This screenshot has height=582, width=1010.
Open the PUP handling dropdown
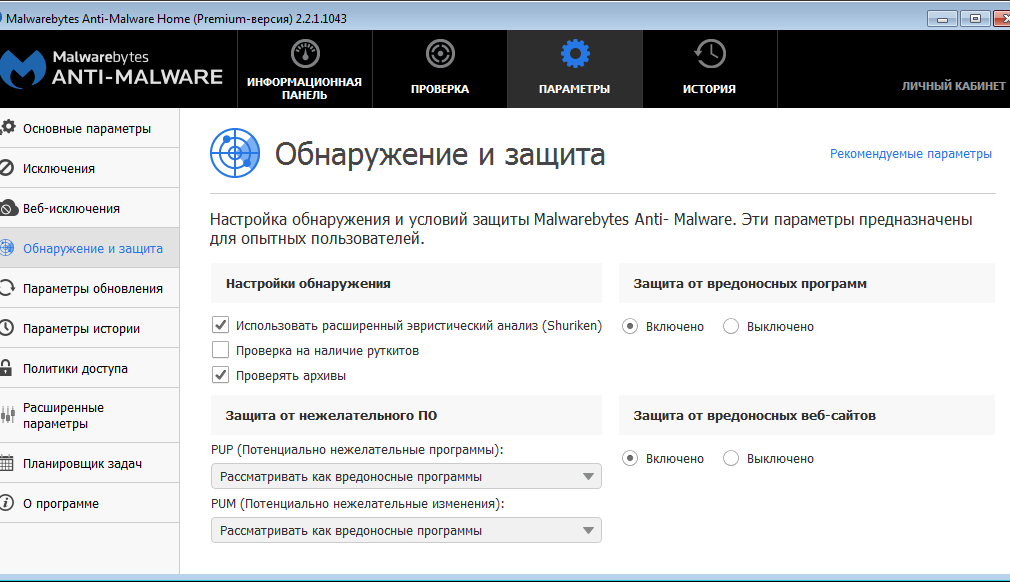pos(406,476)
